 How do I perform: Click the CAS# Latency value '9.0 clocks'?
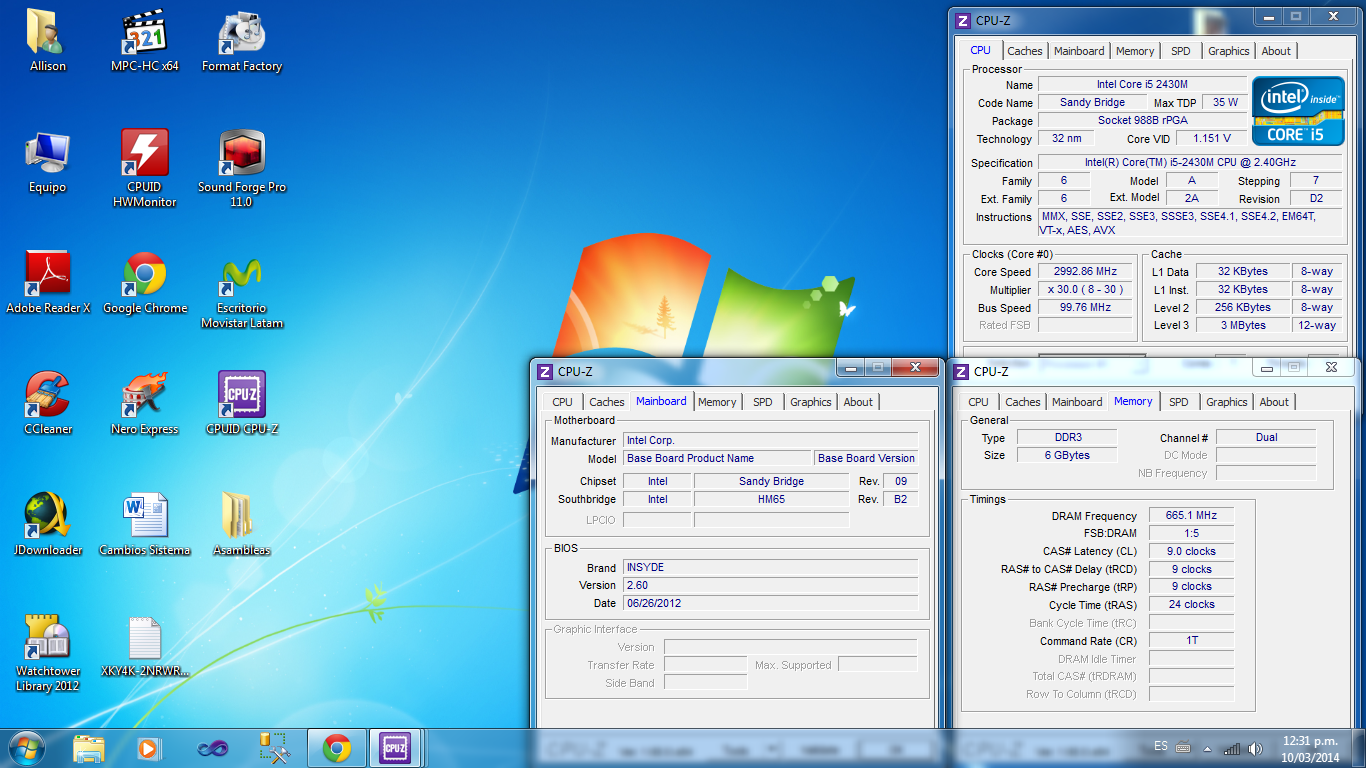point(1191,551)
